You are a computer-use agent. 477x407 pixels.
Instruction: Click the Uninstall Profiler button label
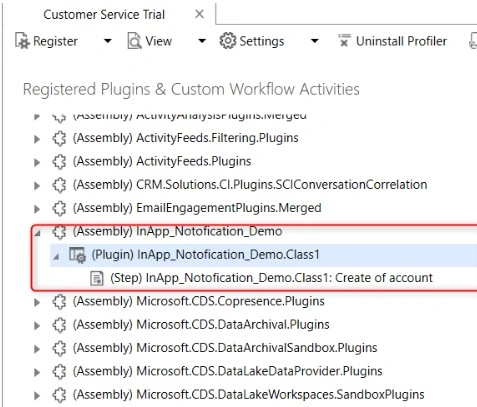[x=401, y=41]
